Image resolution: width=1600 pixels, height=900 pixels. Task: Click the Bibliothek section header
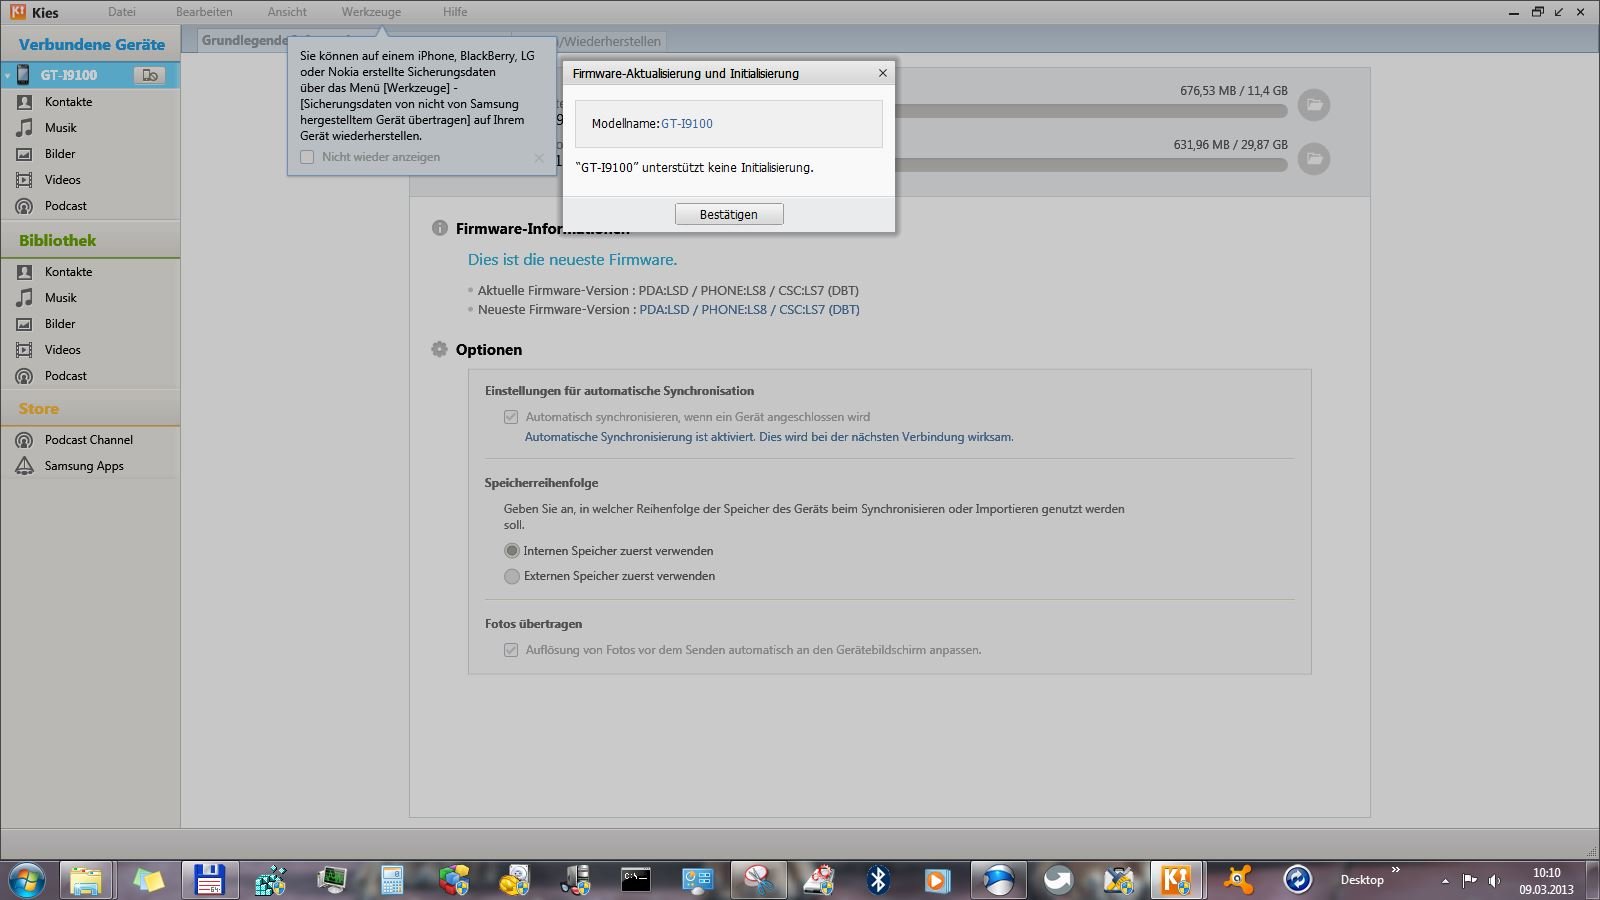tap(58, 241)
